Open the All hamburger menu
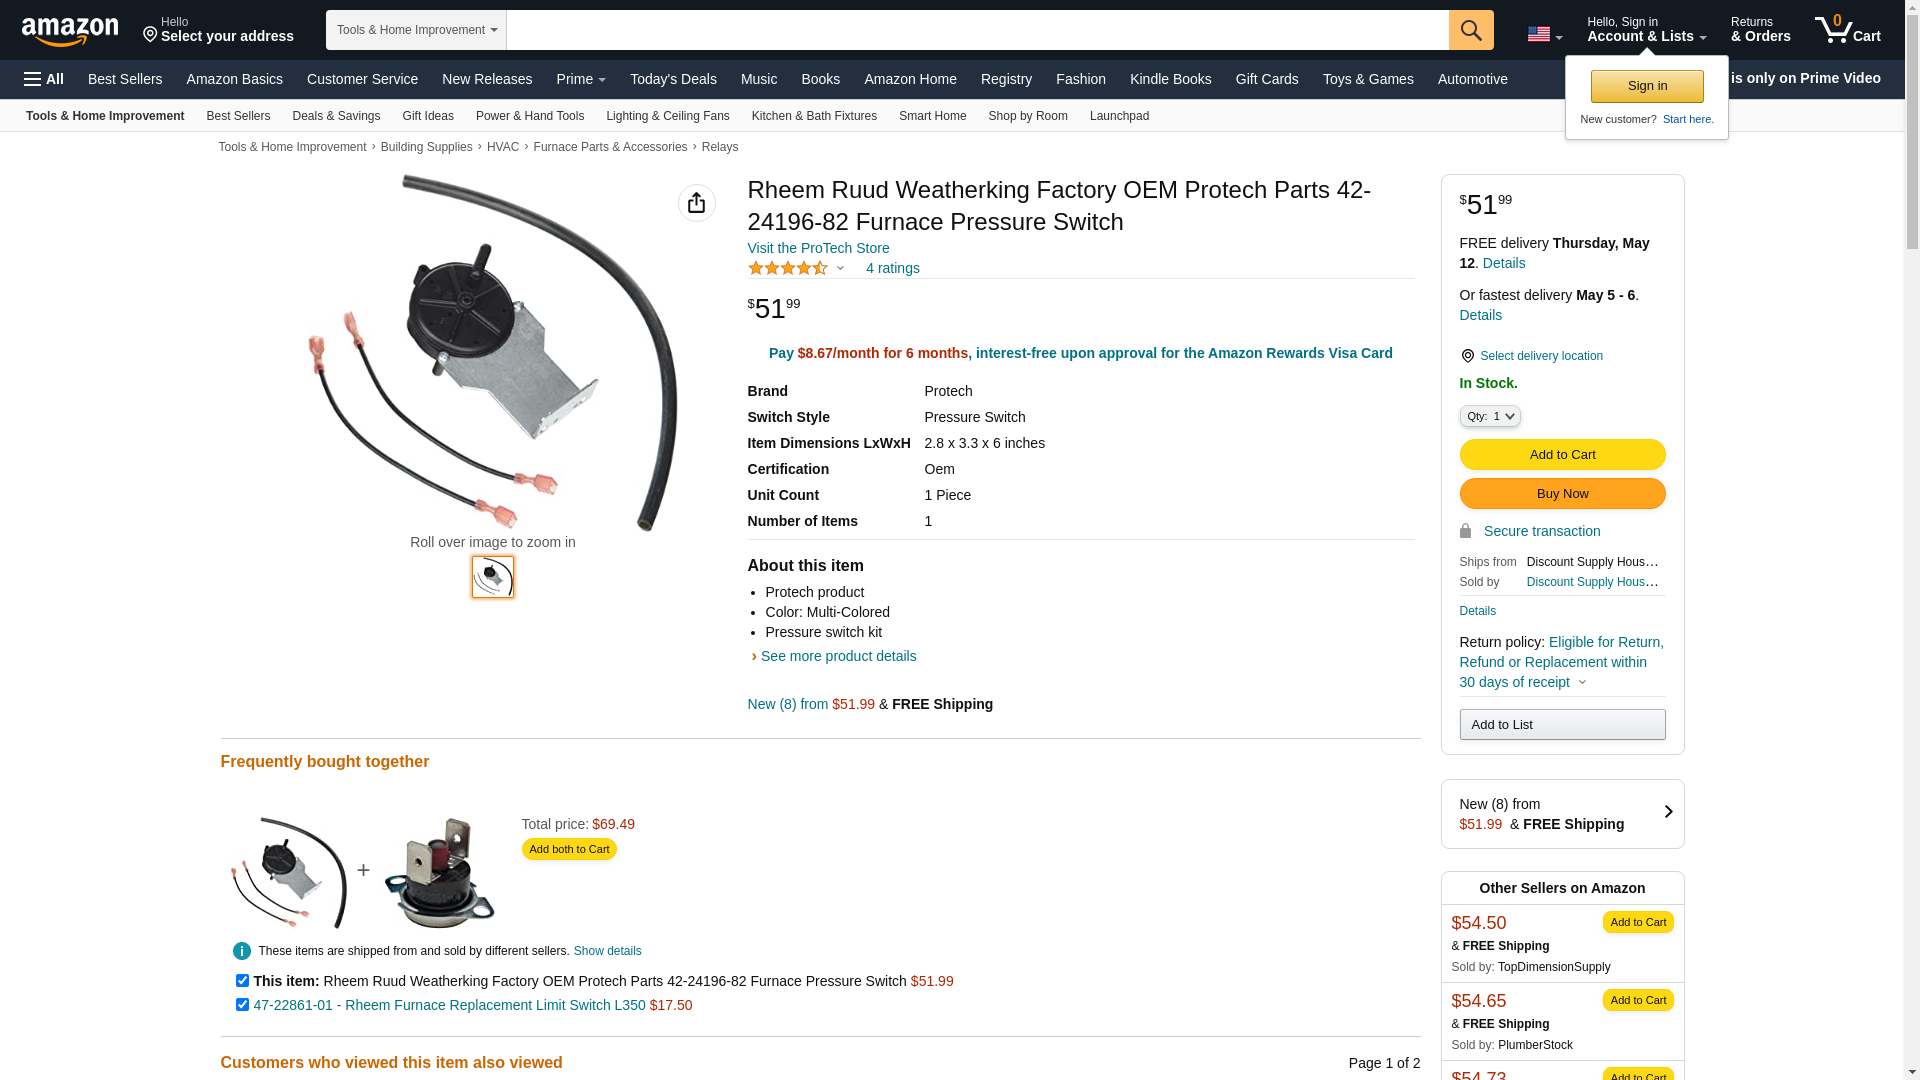 [44, 79]
